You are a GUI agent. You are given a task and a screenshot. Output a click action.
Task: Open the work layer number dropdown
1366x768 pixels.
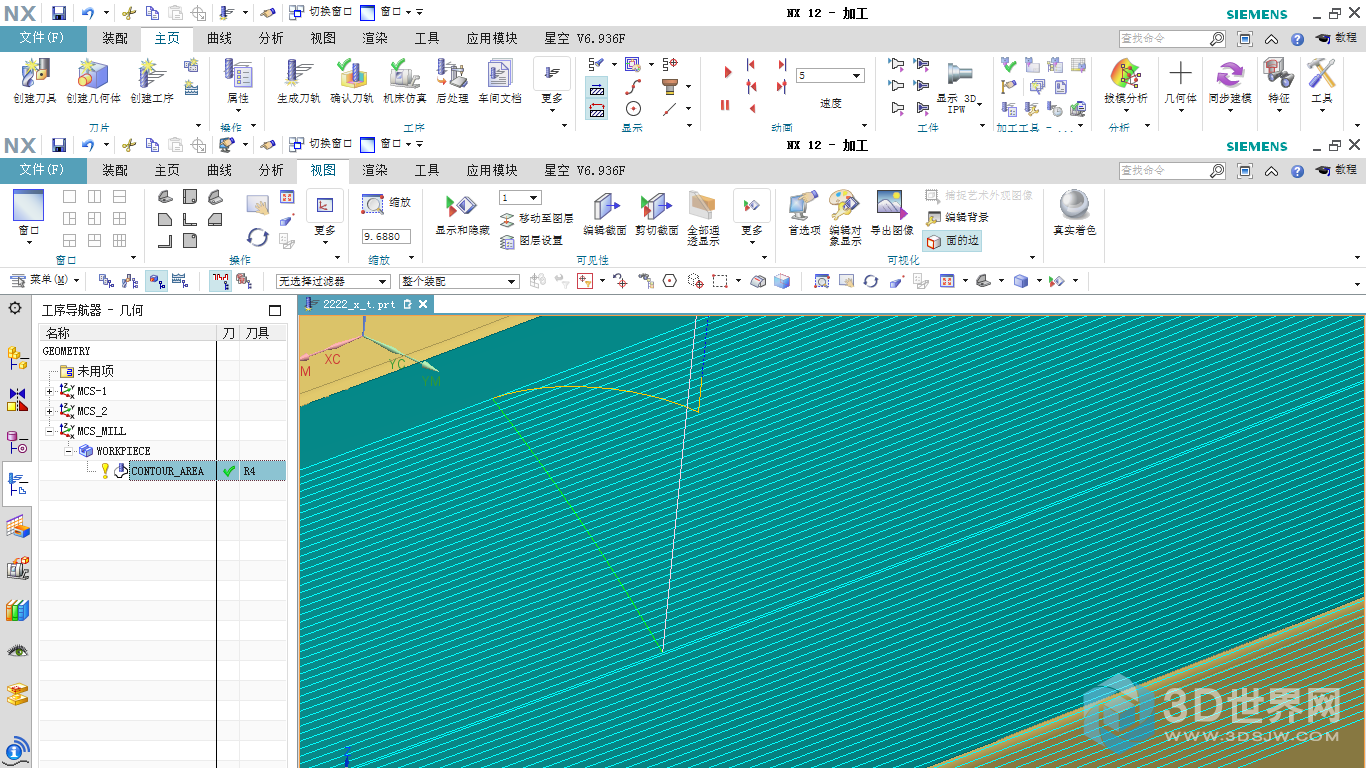[534, 198]
